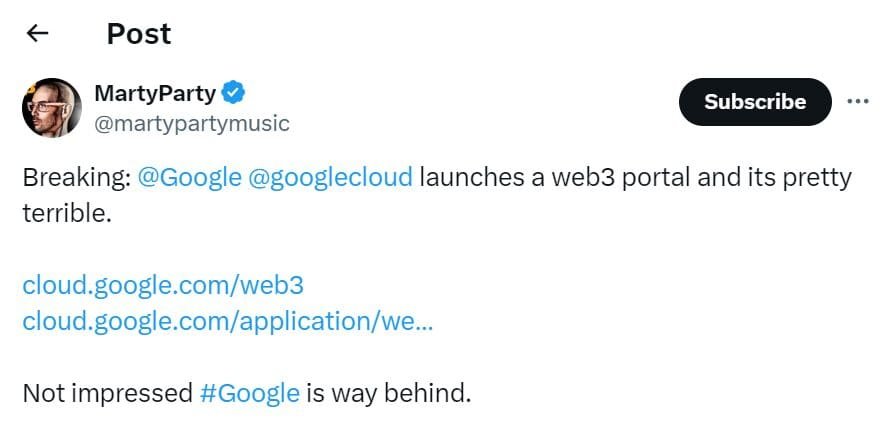Click the blue verified checkmark badge
The width and height of the screenshot is (896, 424).
[x=234, y=94]
